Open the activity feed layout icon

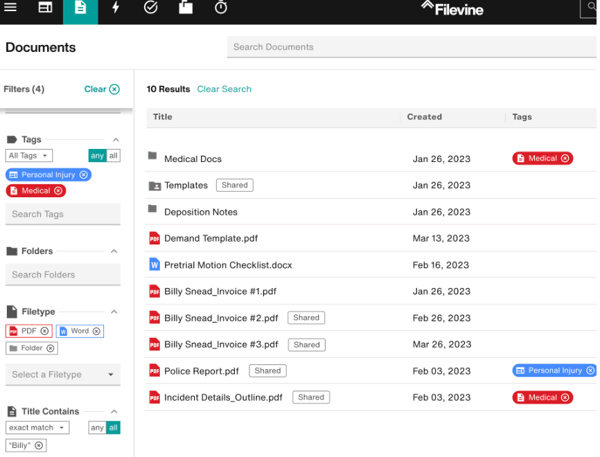click(x=45, y=7)
